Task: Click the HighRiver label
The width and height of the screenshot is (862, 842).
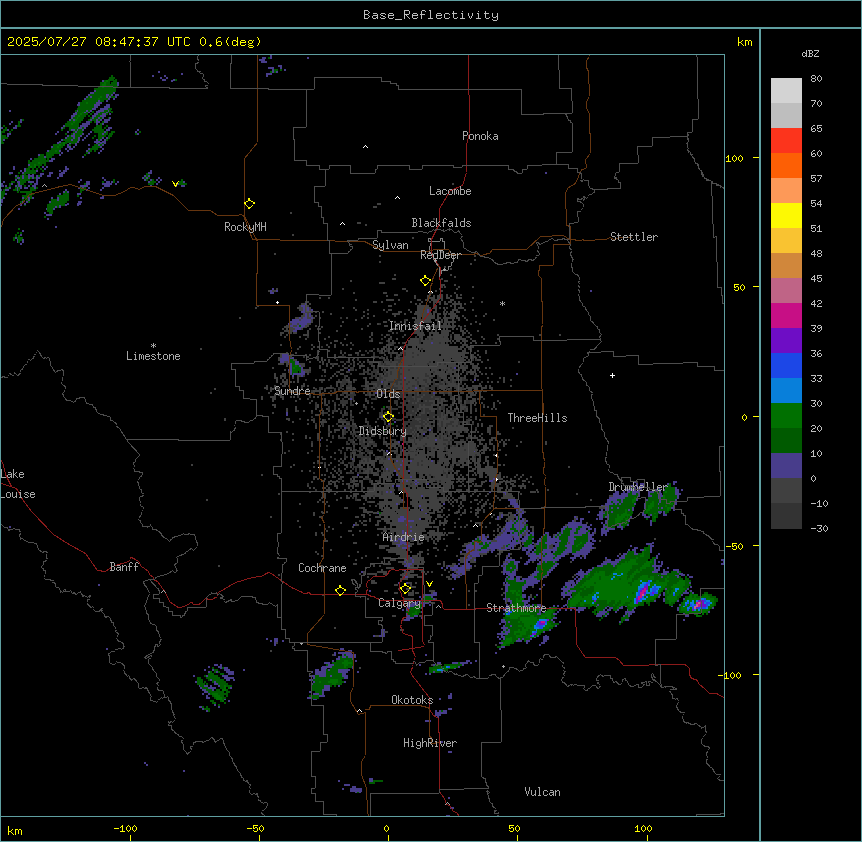Action: (430, 743)
